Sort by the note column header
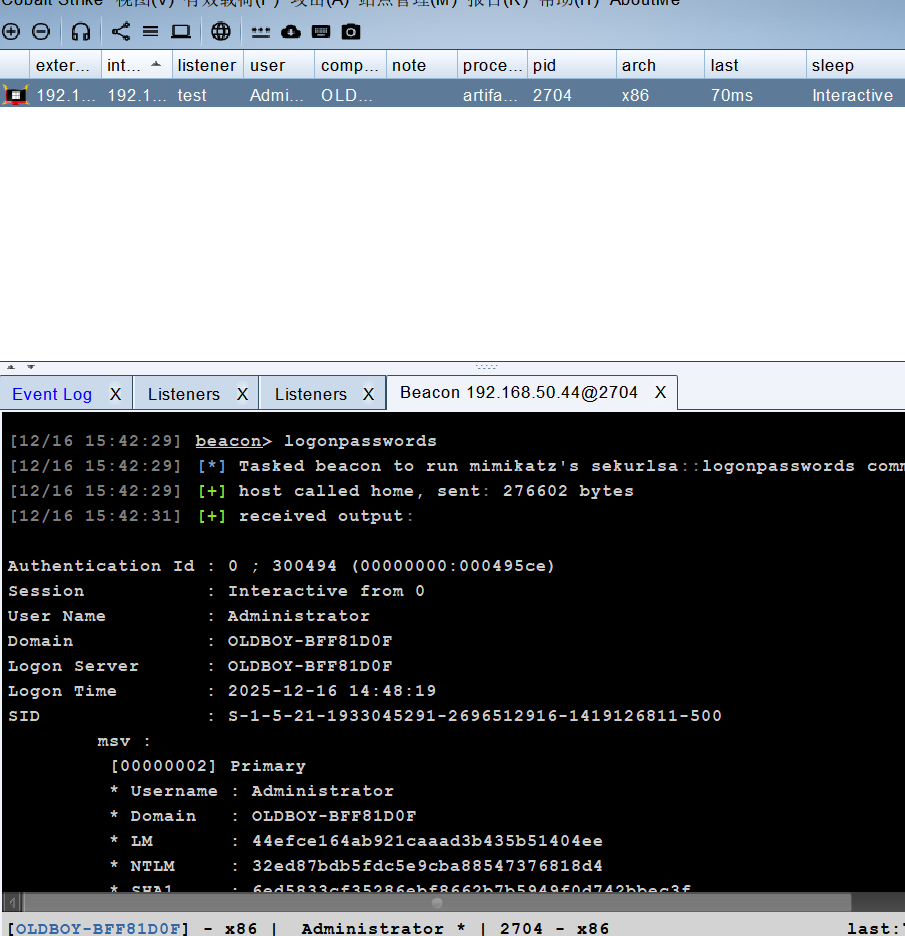The width and height of the screenshot is (905, 936). [x=421, y=65]
